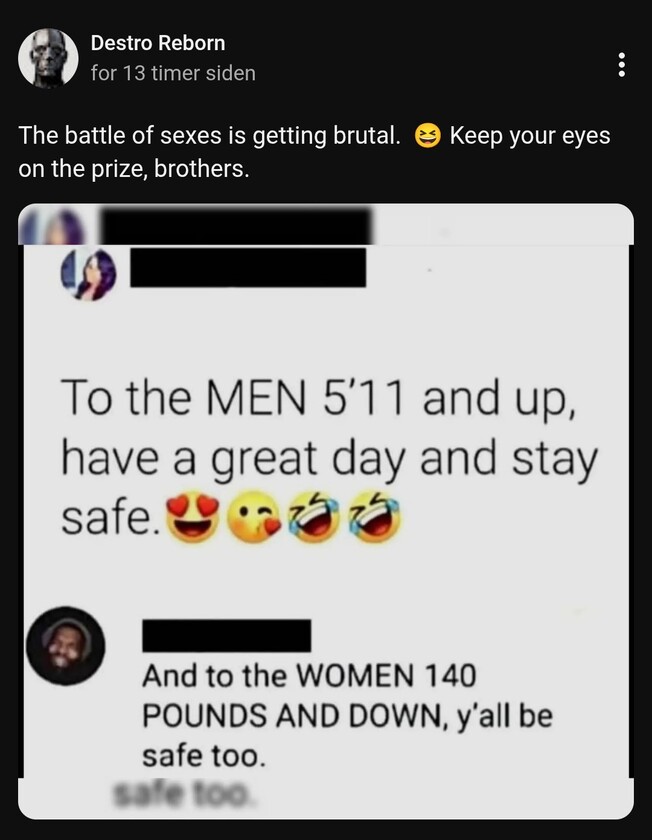Click the blacked-out name above the 5'11 text
Image resolution: width=652 pixels, height=840 pixels.
[x=248, y=267]
